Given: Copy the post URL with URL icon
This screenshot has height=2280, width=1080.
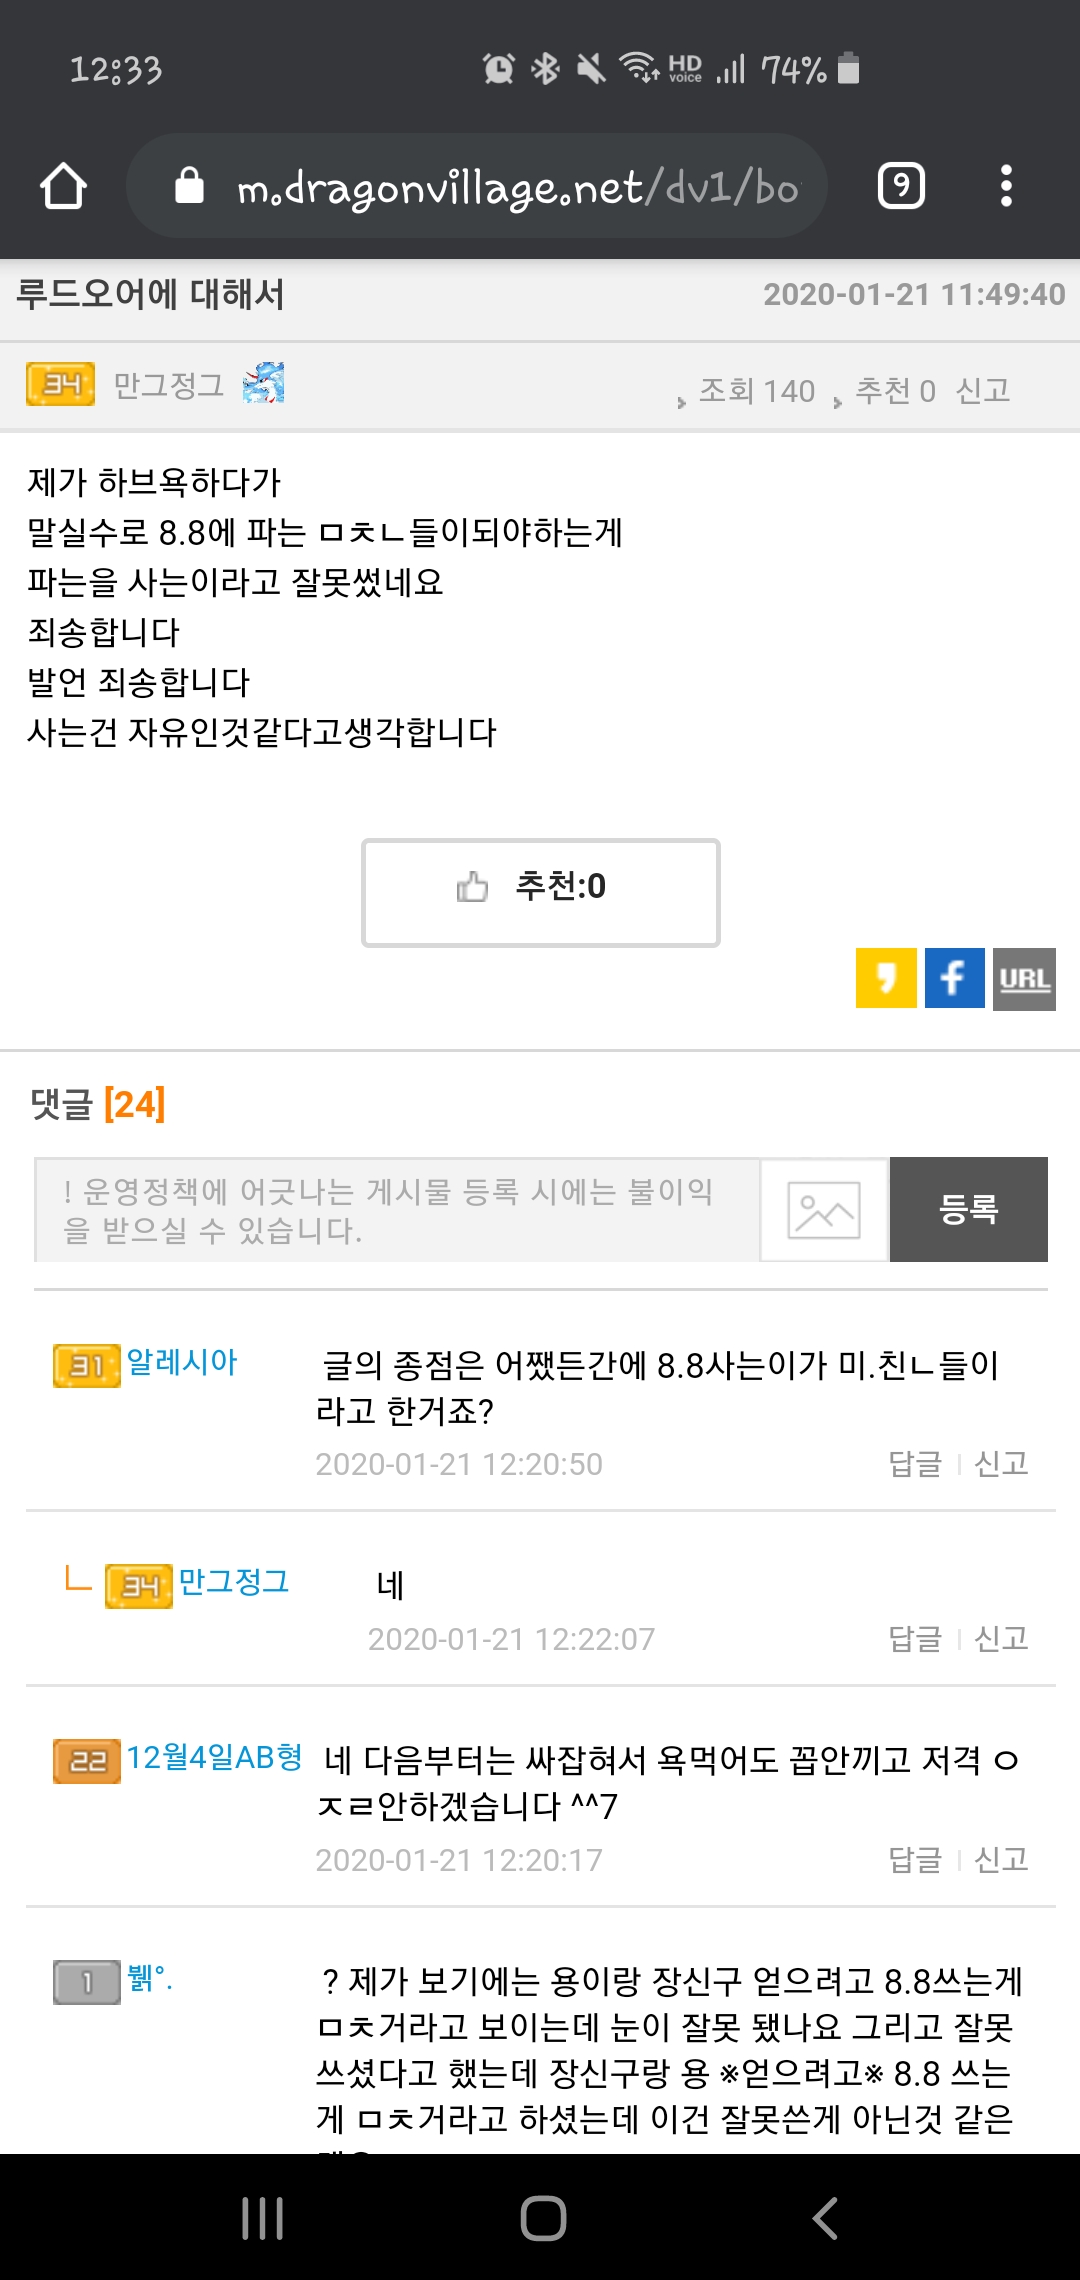Looking at the screenshot, I should [1024, 979].
